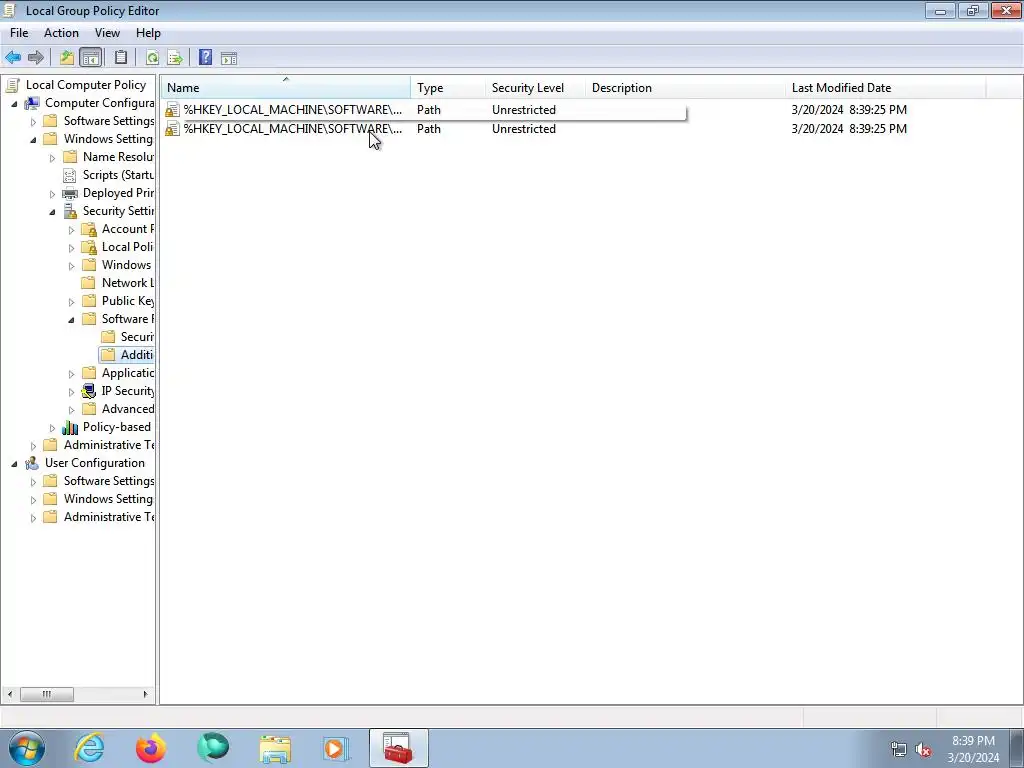Sort by the Security Level column header
The width and height of the screenshot is (1024, 768).
pyautogui.click(x=536, y=88)
